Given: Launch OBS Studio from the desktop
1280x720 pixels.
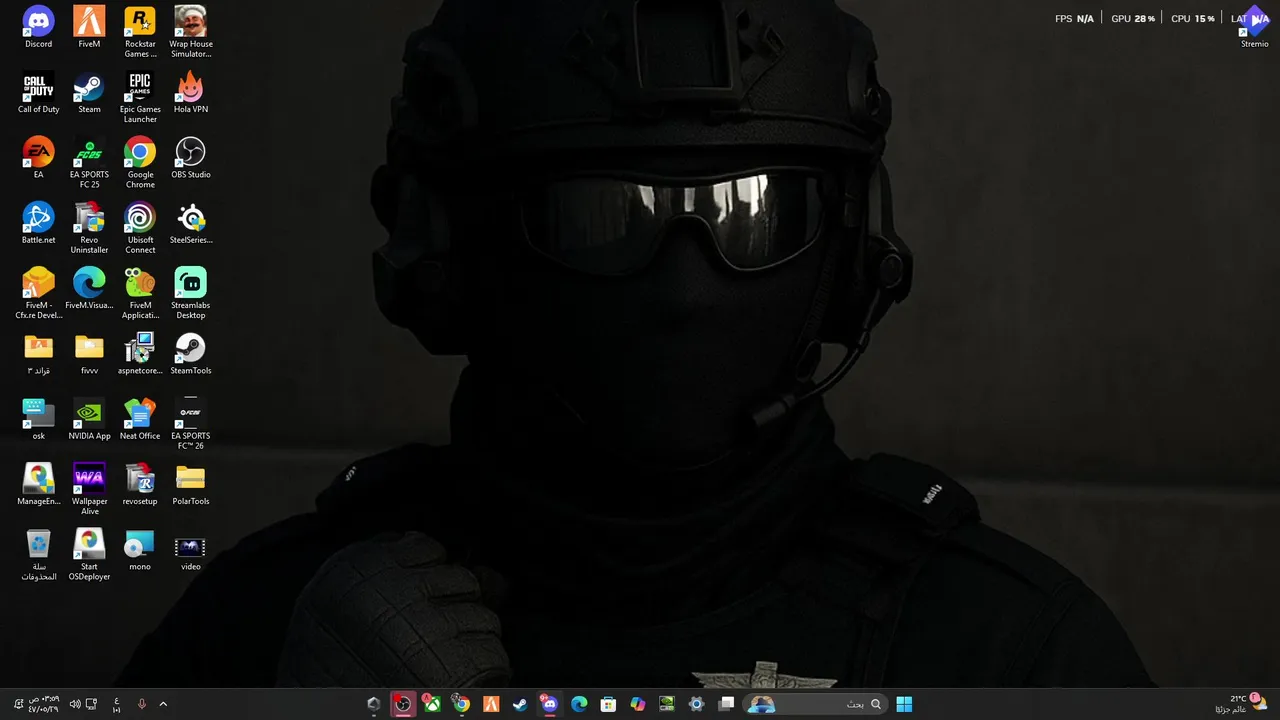Looking at the screenshot, I should (x=190, y=158).
